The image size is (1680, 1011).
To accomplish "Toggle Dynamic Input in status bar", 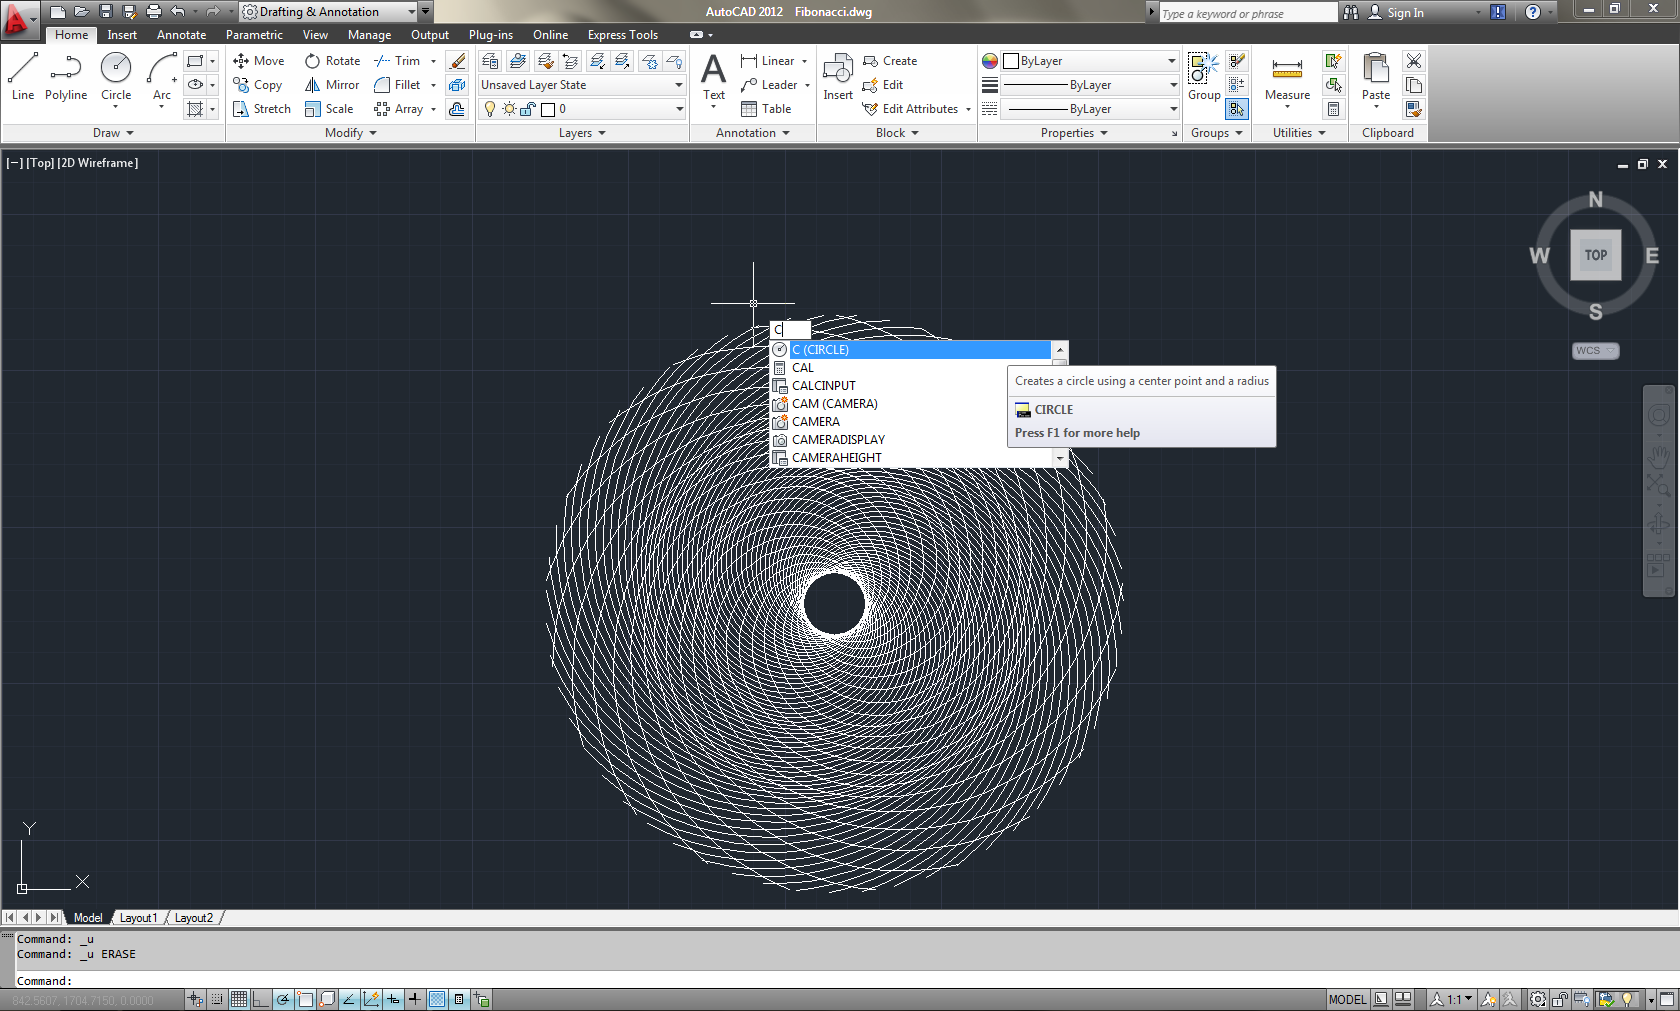I will pos(393,999).
